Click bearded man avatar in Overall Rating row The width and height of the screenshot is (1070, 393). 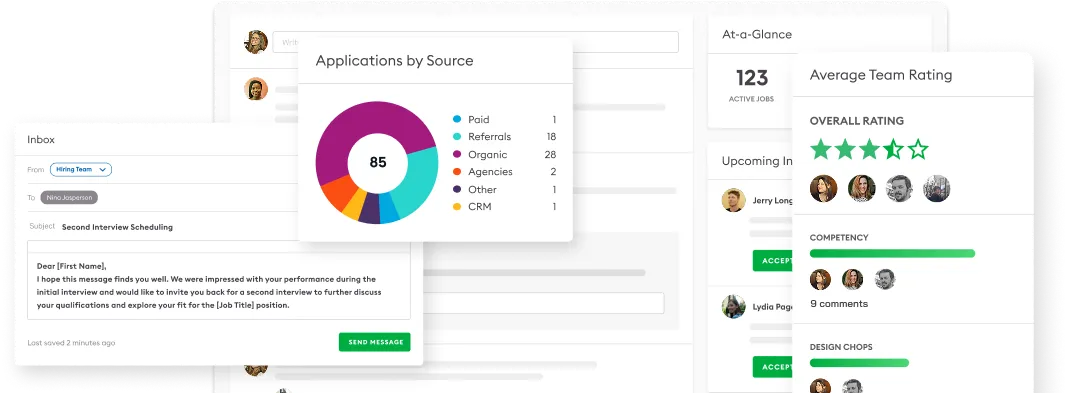click(x=899, y=188)
